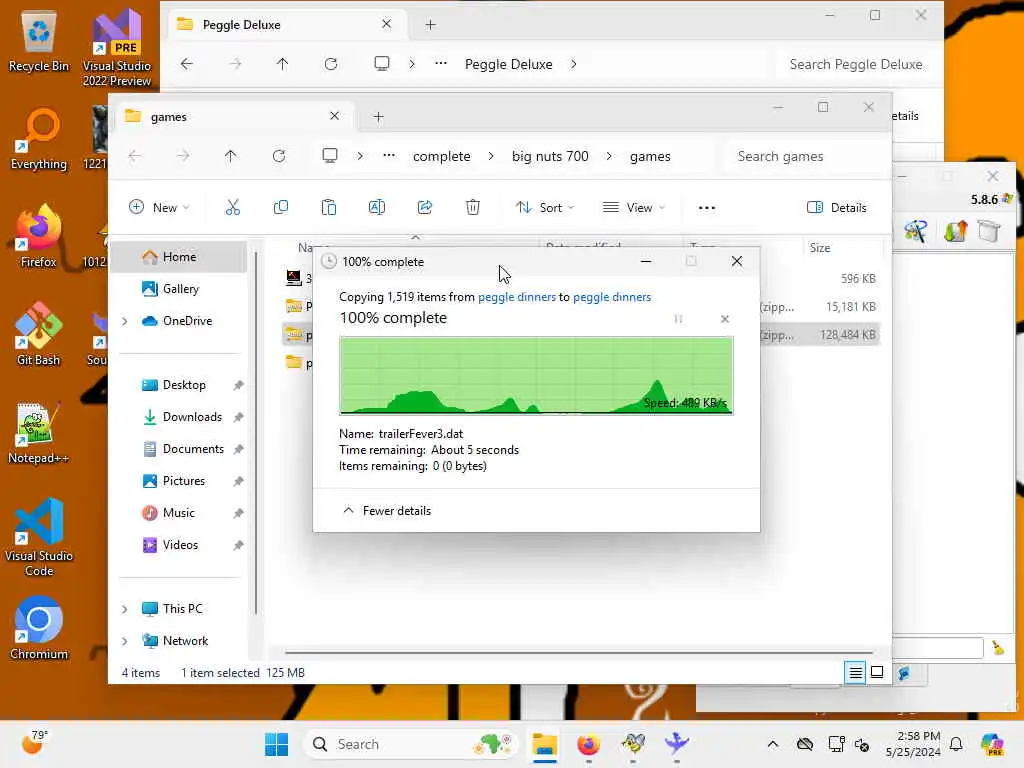Viewport: 1024px width, 768px height.
Task: Click the Share icon in games toolbar
Action: click(x=424, y=208)
